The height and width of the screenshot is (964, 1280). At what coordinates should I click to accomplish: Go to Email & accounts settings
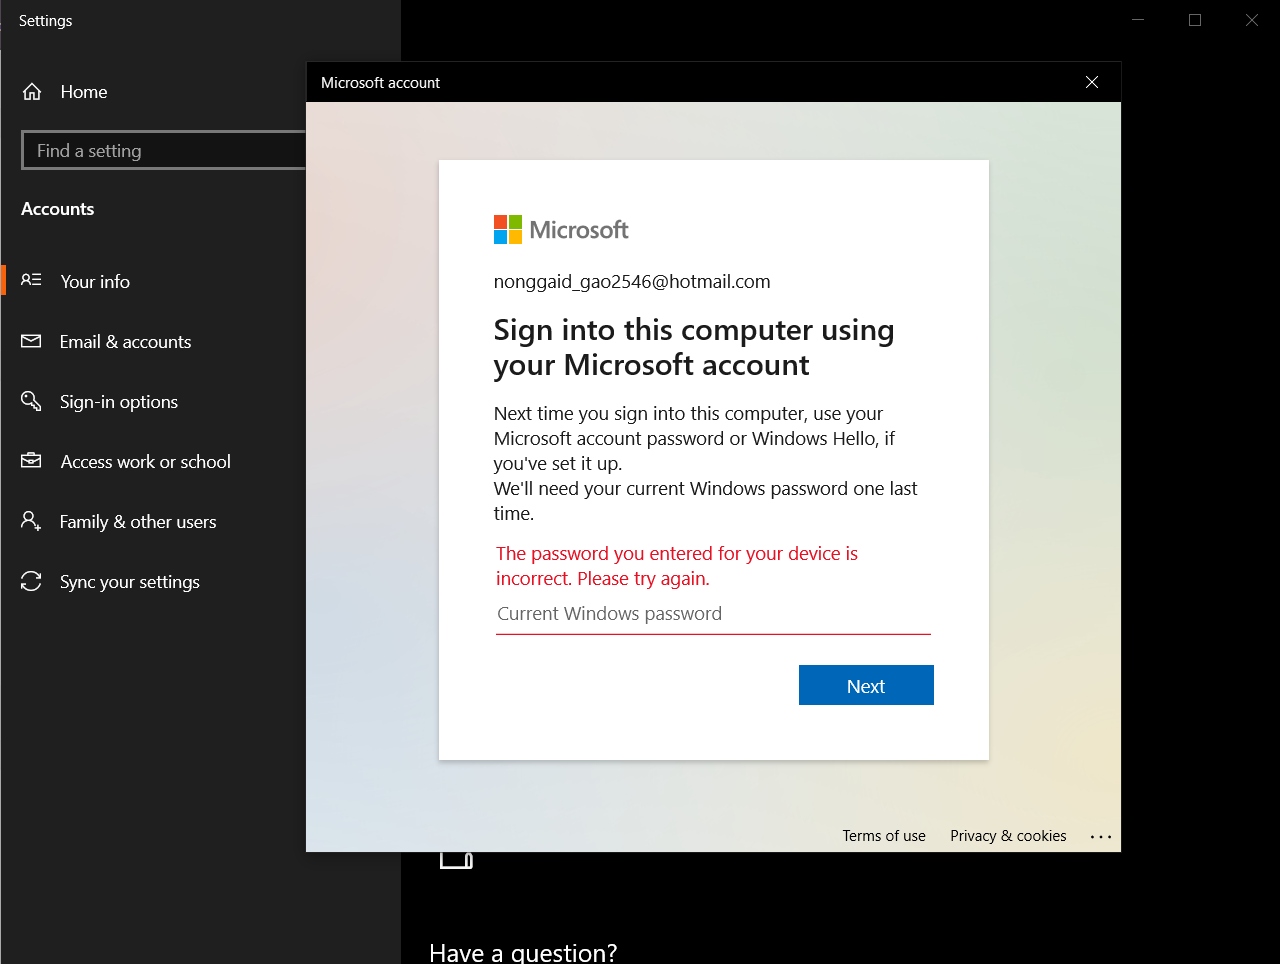click(x=125, y=342)
